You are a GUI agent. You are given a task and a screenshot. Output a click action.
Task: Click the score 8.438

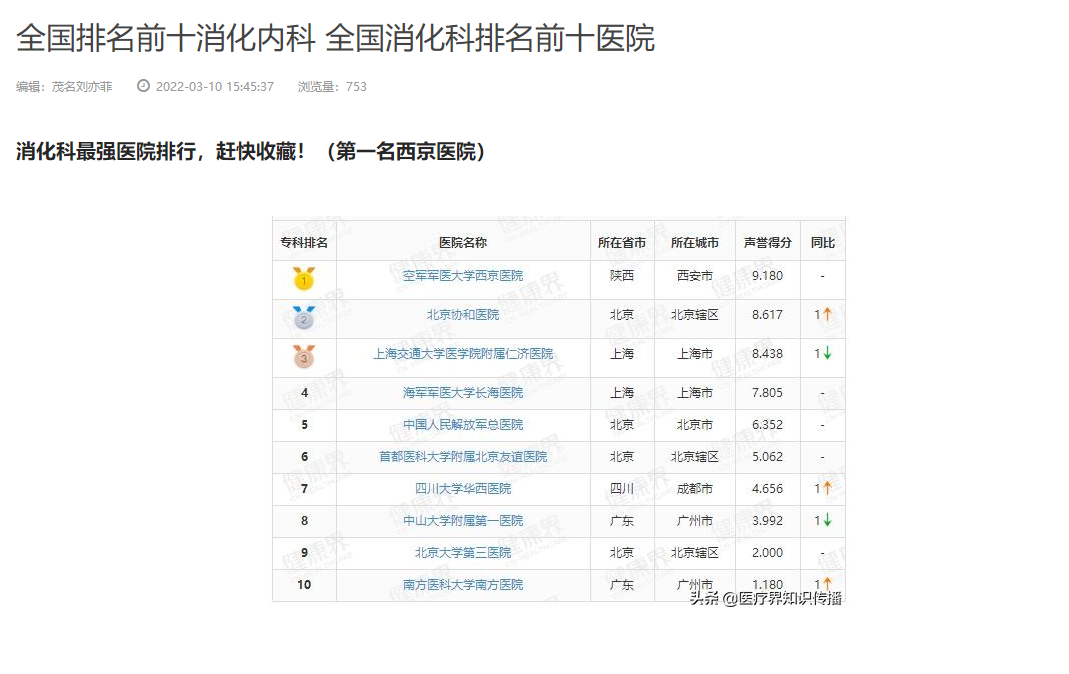pos(768,354)
